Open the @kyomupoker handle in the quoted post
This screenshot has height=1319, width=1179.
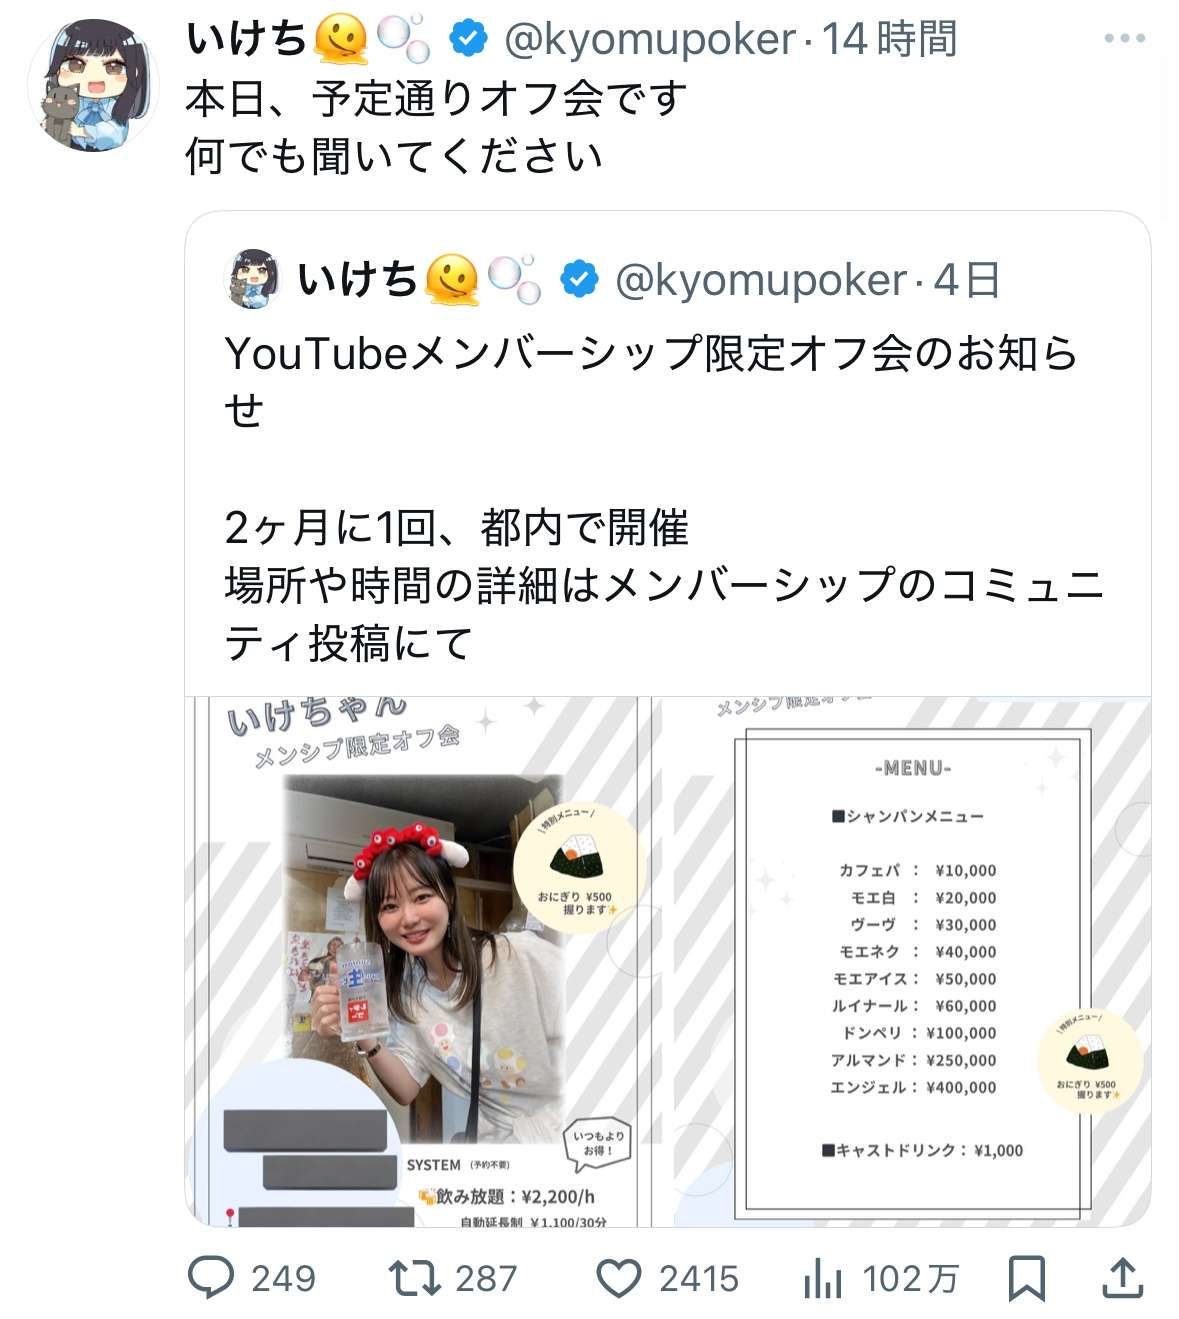(760, 280)
